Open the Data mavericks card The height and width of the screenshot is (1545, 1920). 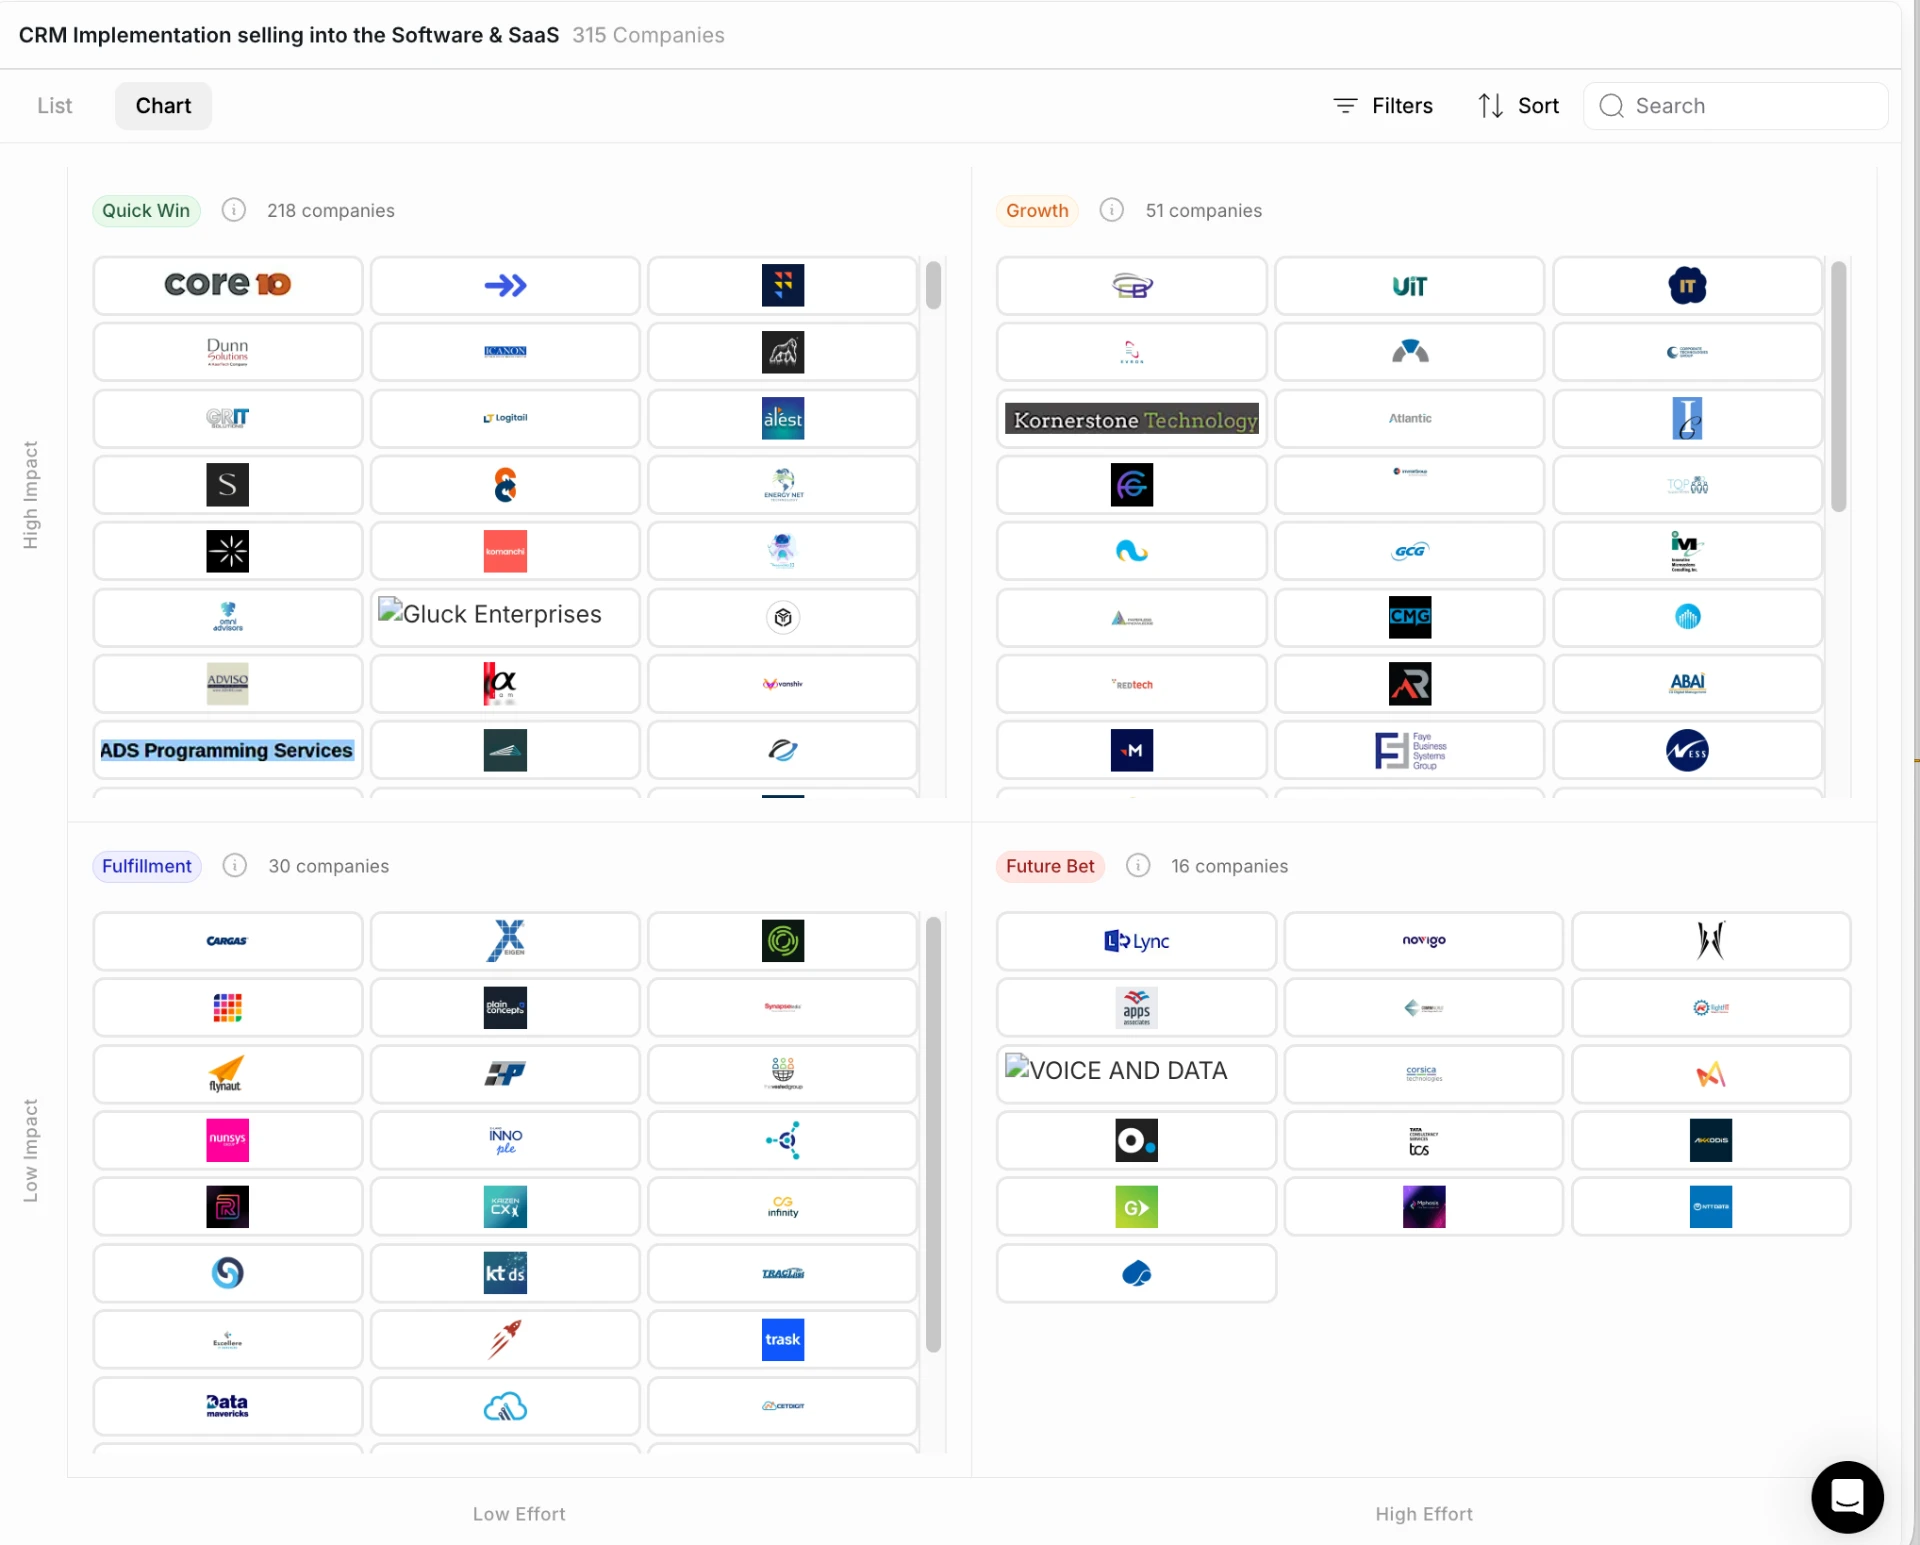point(228,1406)
